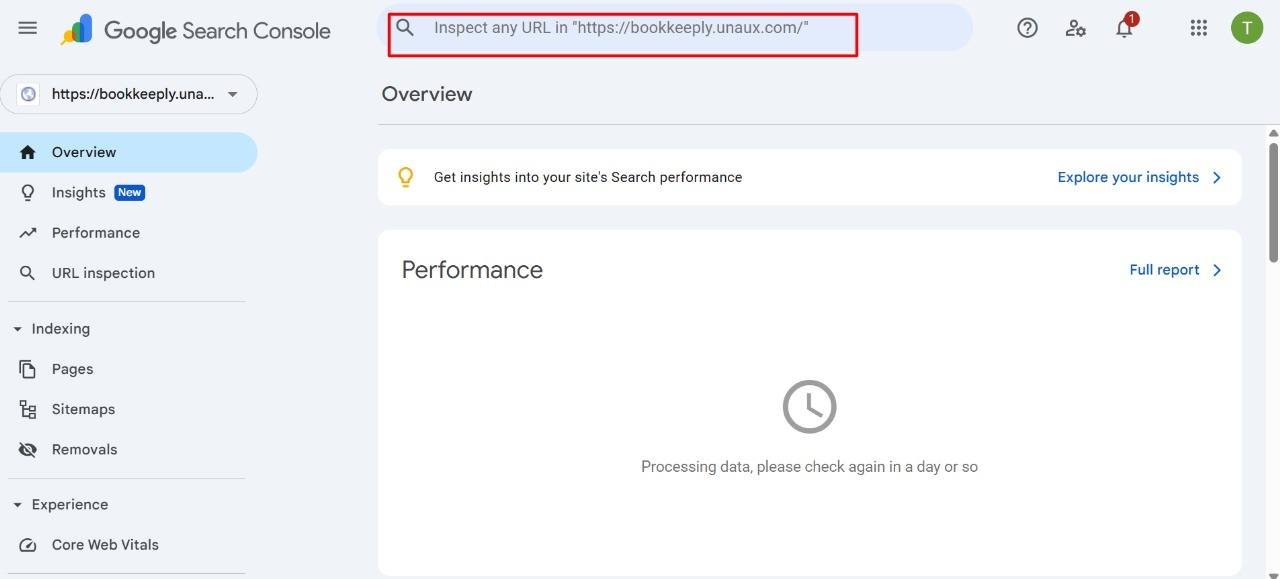
Task: Open the property selector dropdown
Action: [129, 94]
